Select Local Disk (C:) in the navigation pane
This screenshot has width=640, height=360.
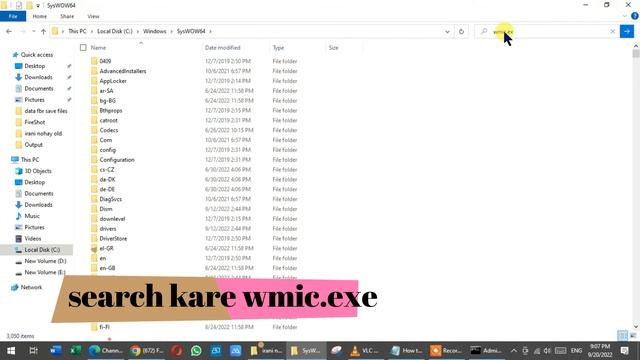[42, 250]
